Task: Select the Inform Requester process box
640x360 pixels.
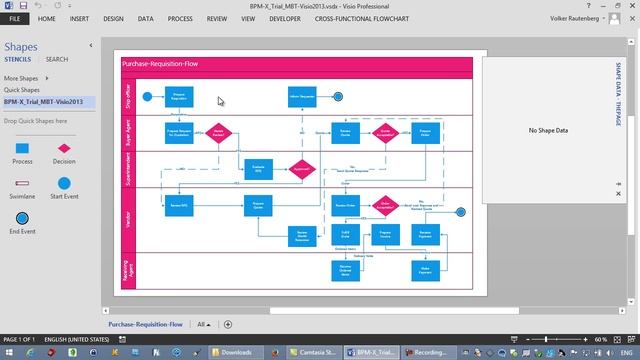Action: [x=302, y=97]
